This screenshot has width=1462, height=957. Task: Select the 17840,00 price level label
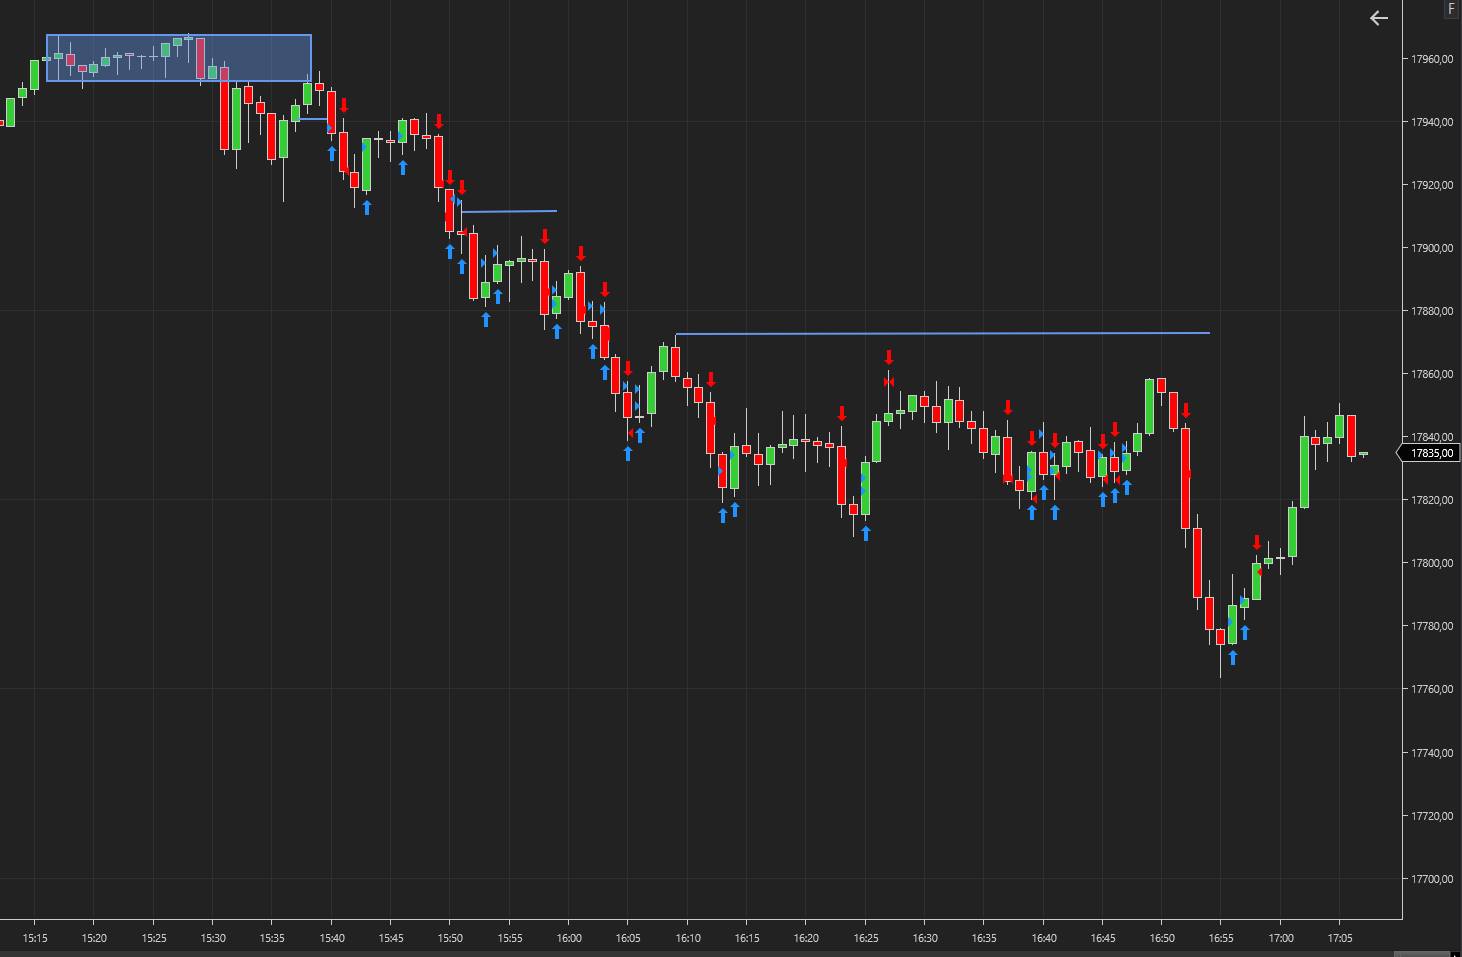1432,437
